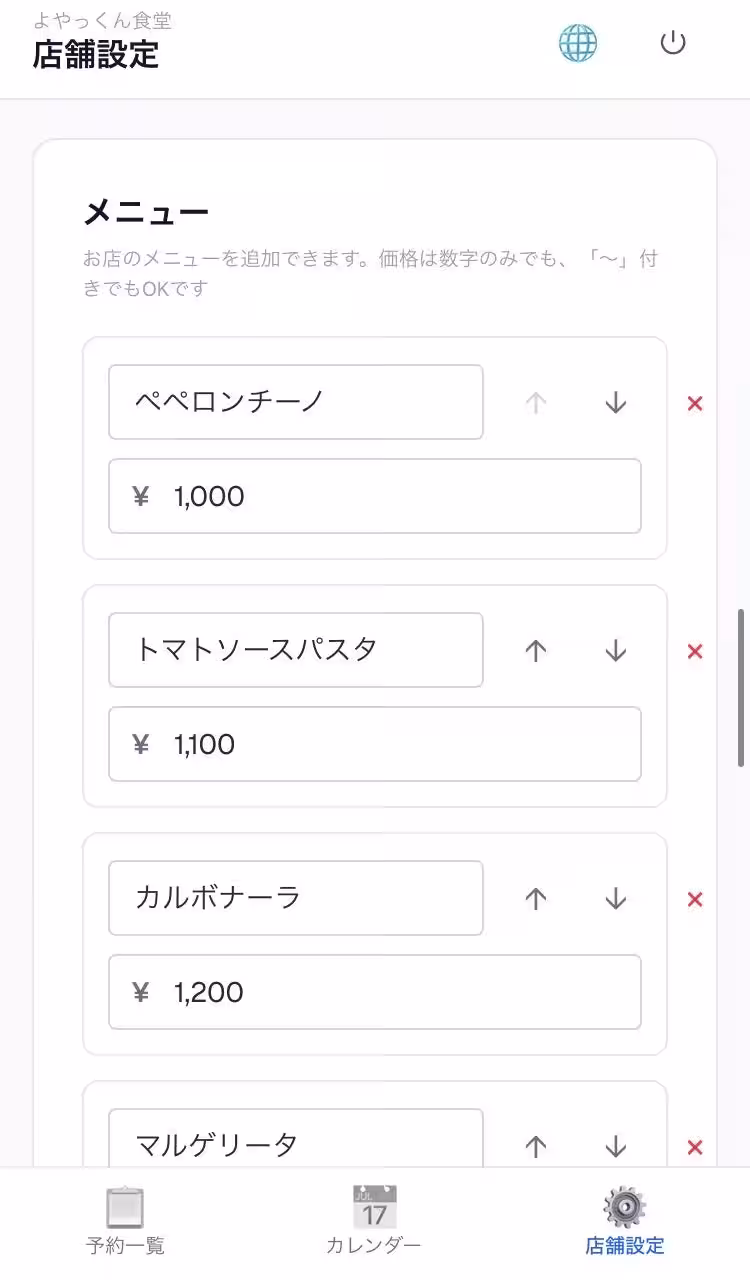This screenshot has width=750, height=1280.
Task: Select the 店舗設定 gear icon
Action: pos(623,1207)
